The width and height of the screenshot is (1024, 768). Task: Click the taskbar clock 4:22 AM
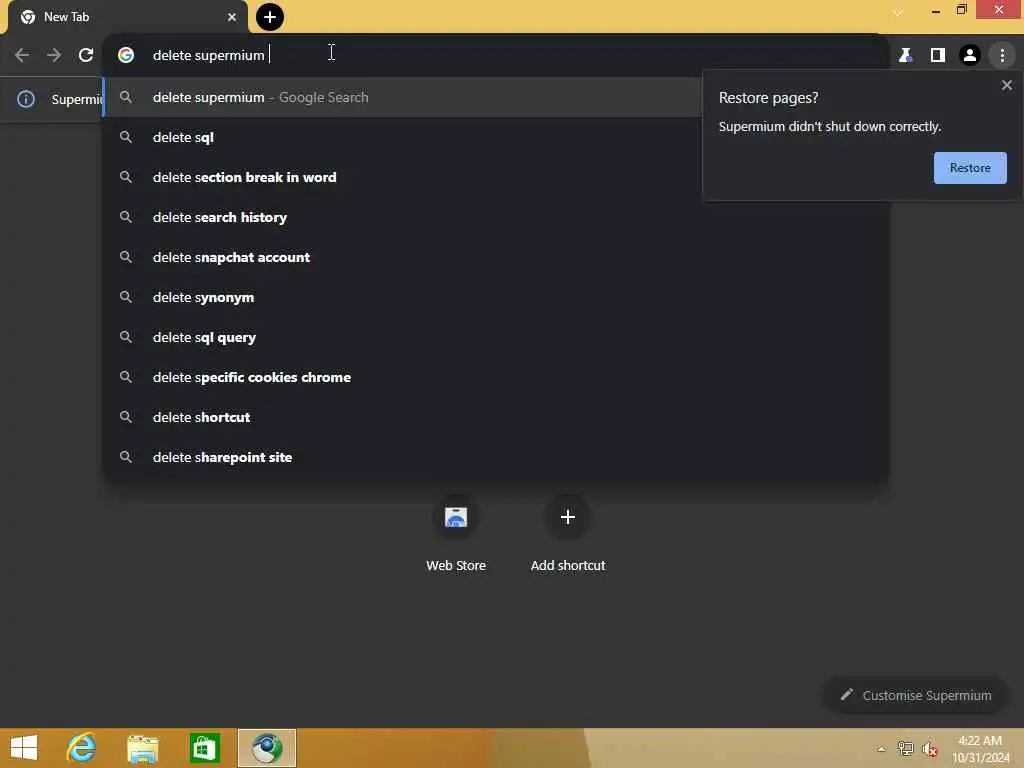coord(981,749)
